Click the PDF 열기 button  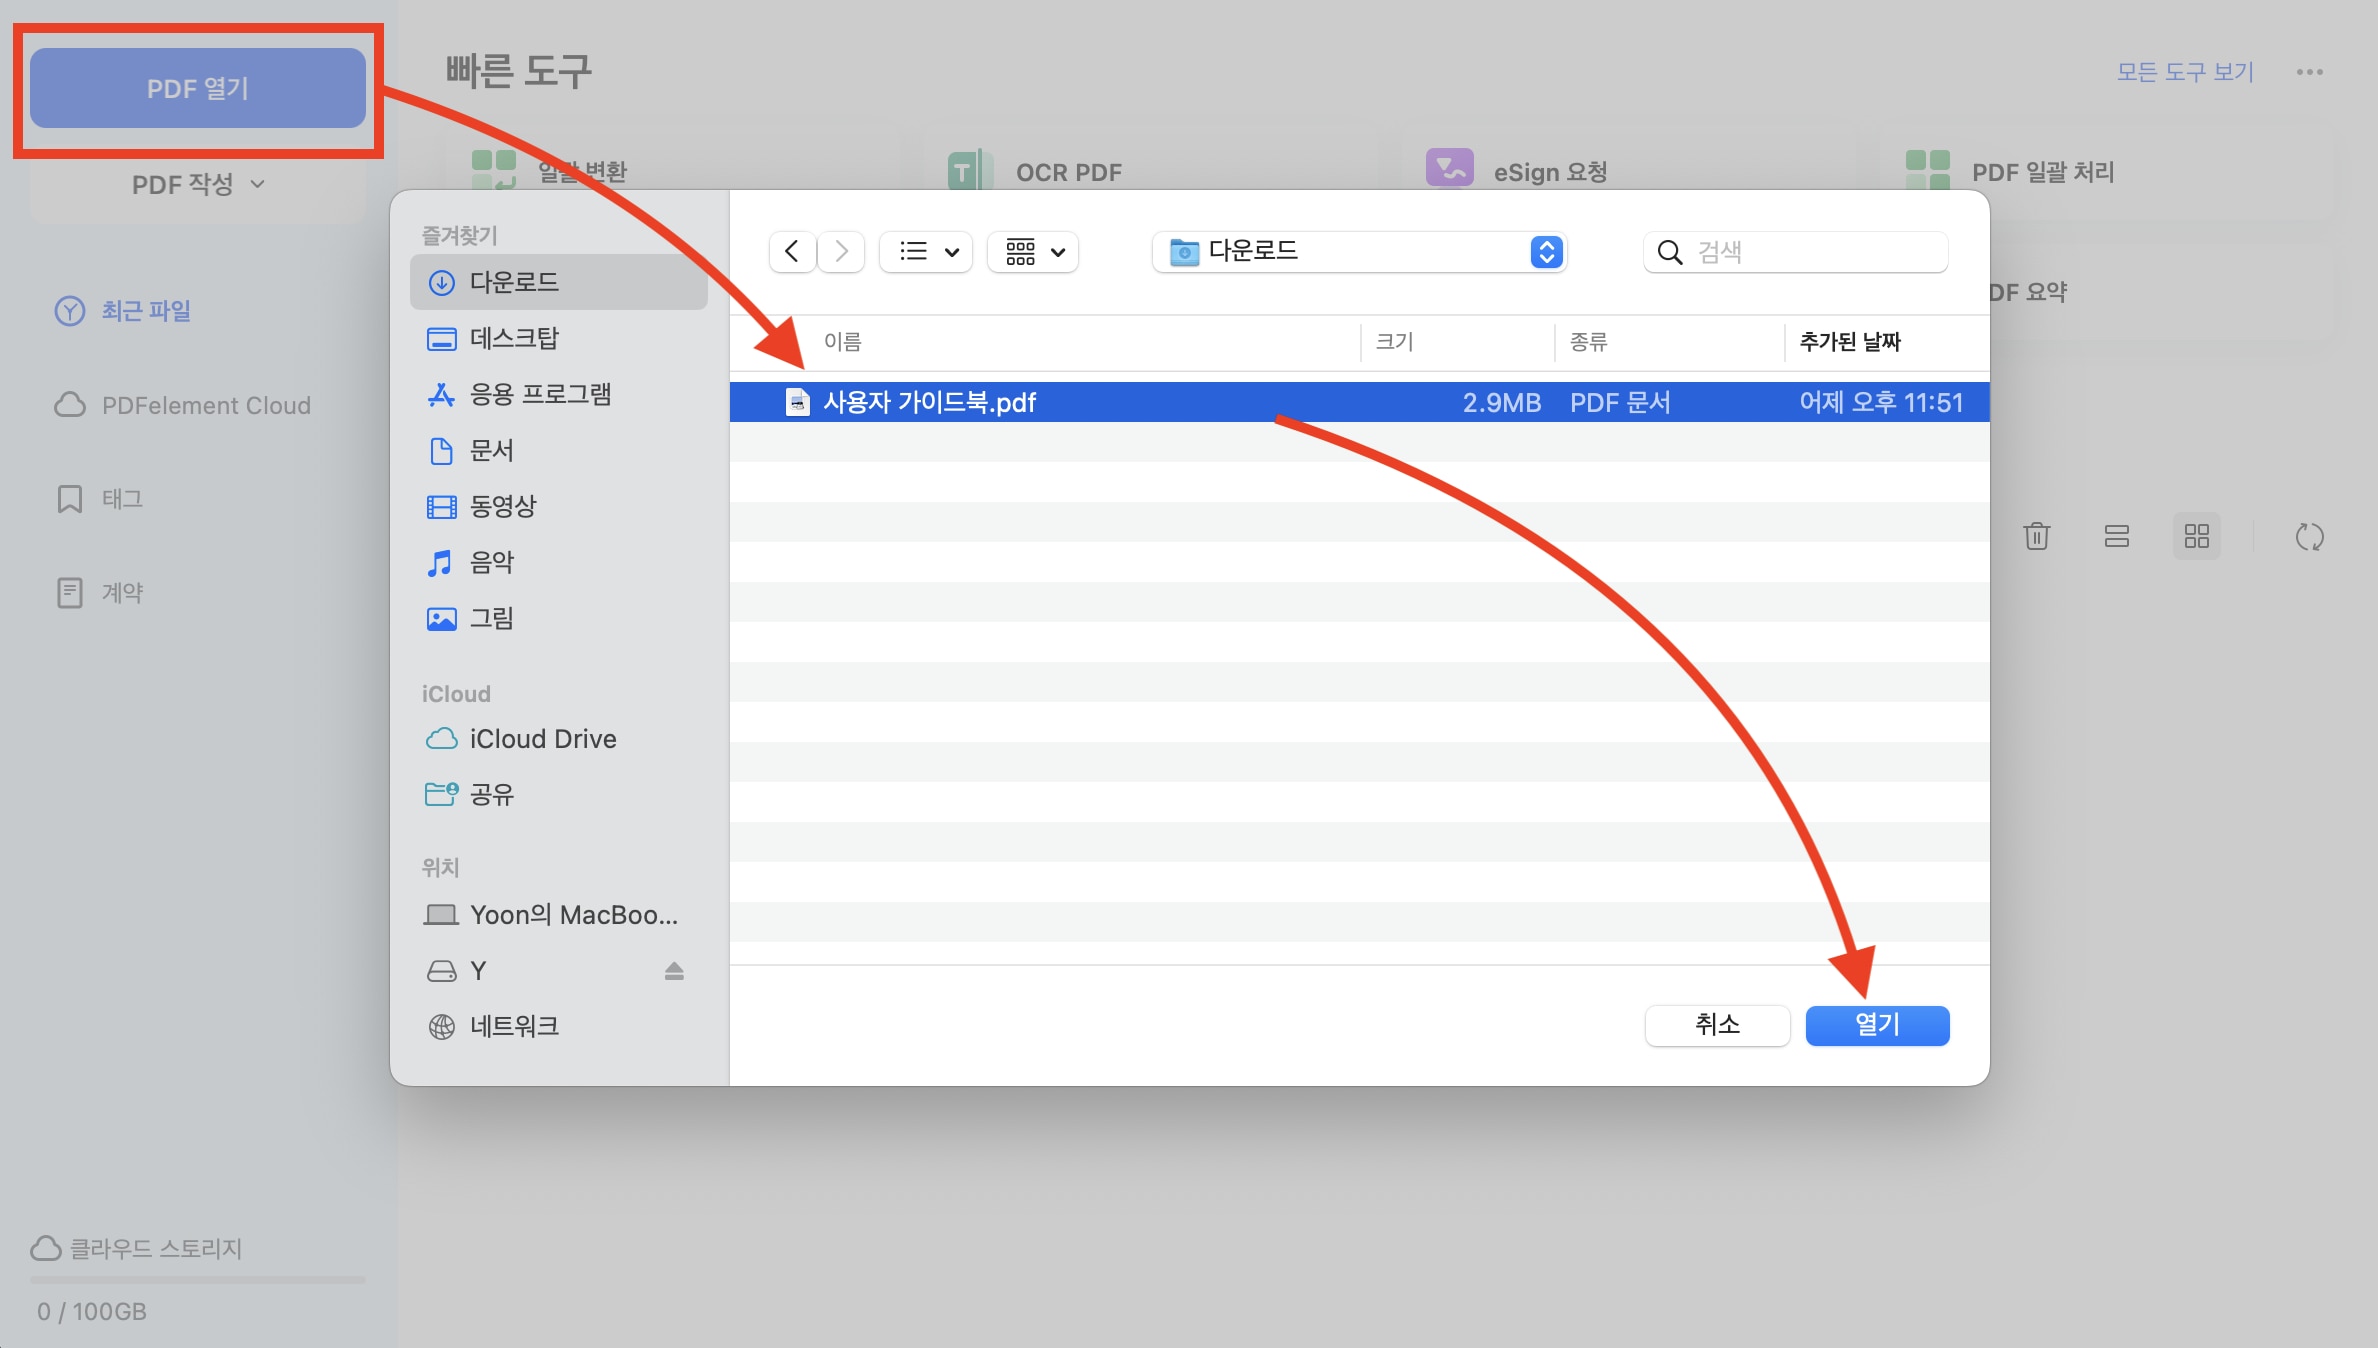(x=197, y=88)
